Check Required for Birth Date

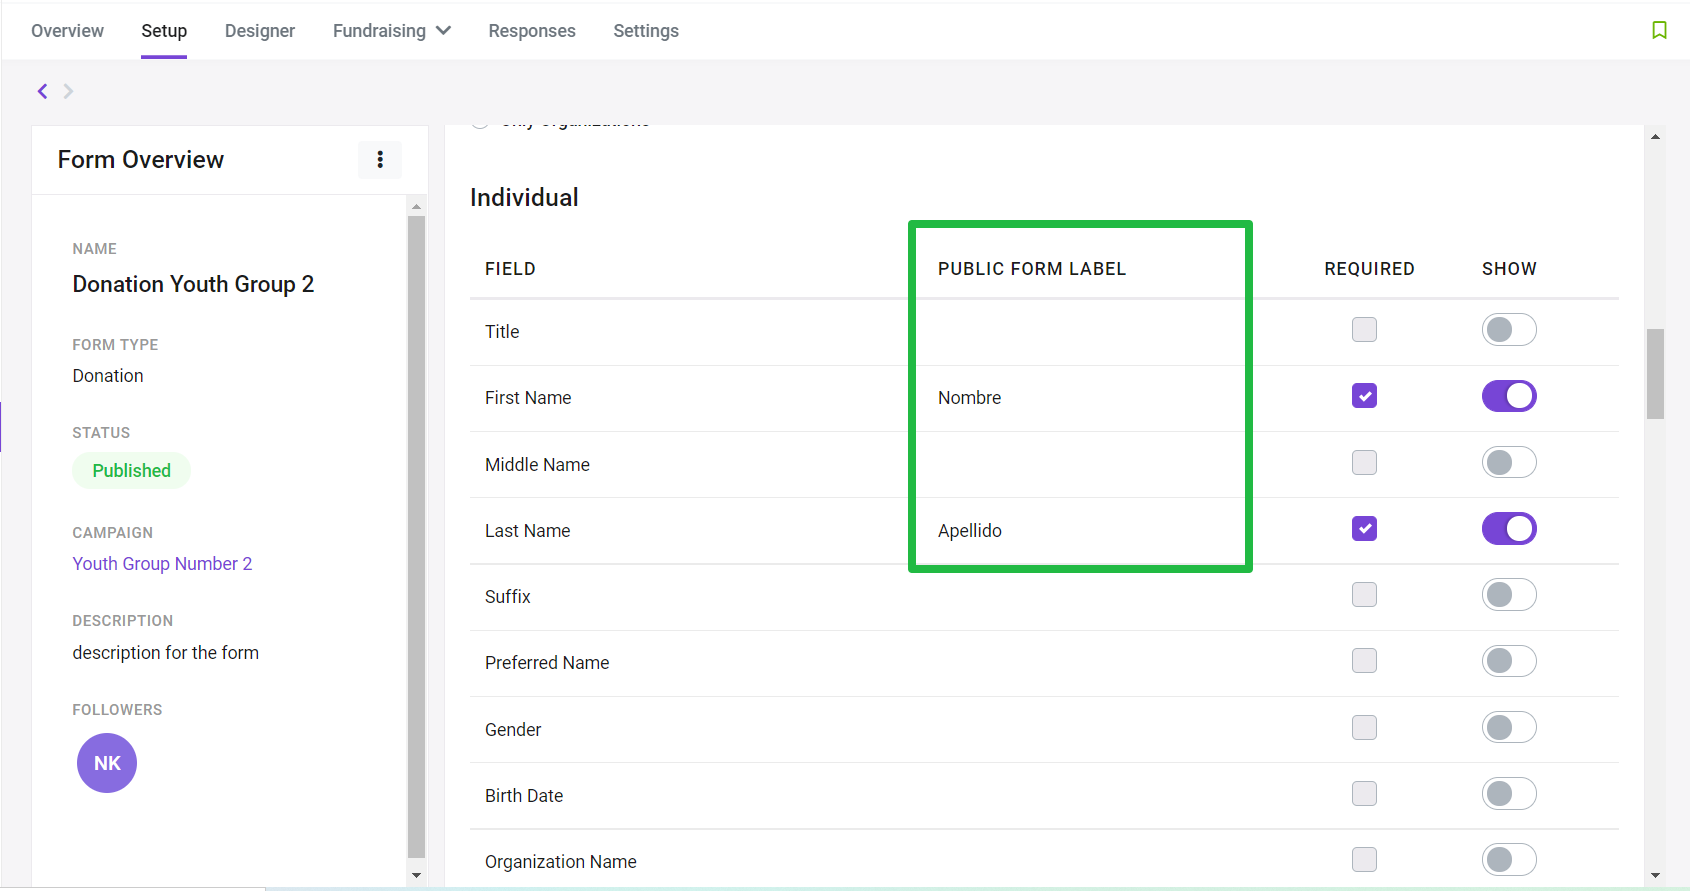(x=1364, y=794)
